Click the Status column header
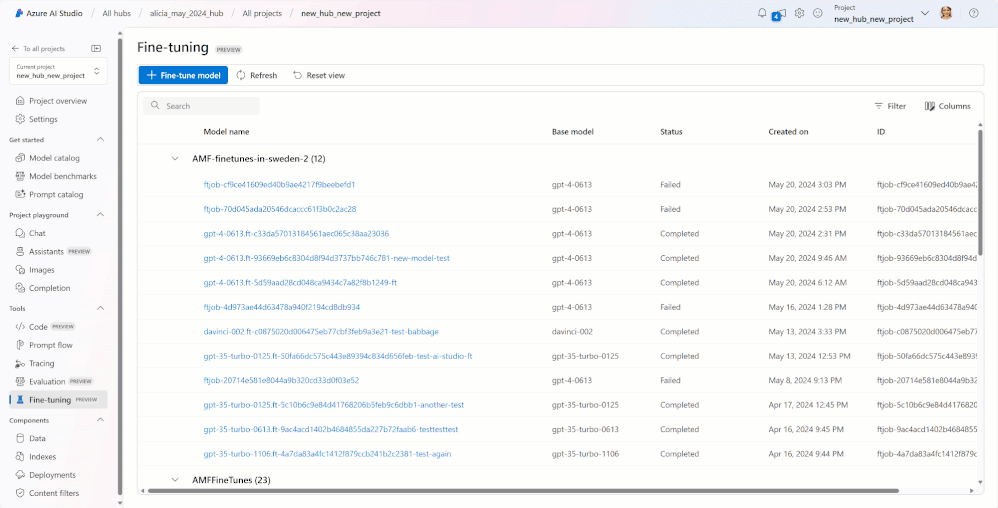The width and height of the screenshot is (998, 508). [671, 132]
